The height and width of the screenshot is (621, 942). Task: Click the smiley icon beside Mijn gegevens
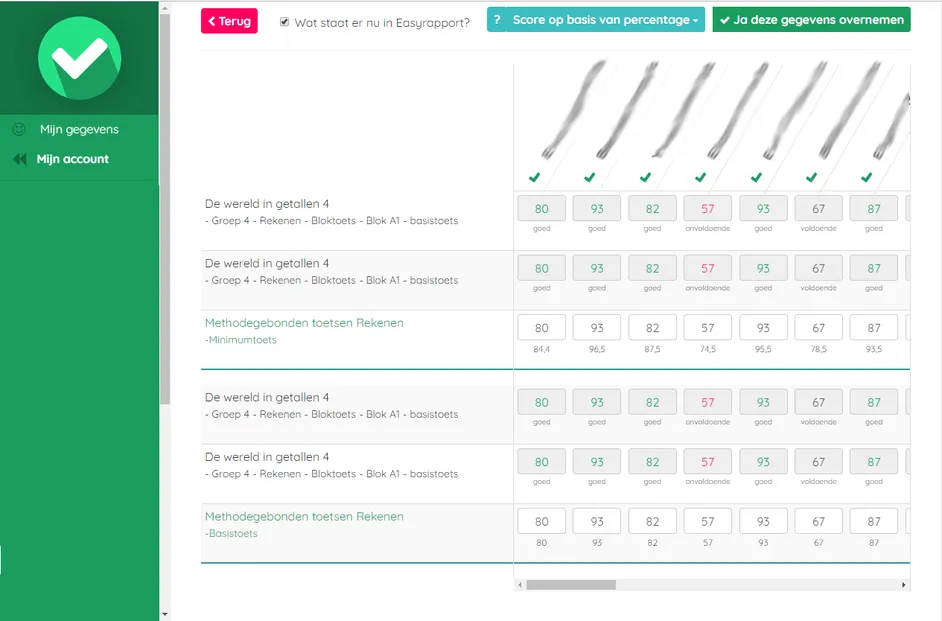pyautogui.click(x=19, y=129)
